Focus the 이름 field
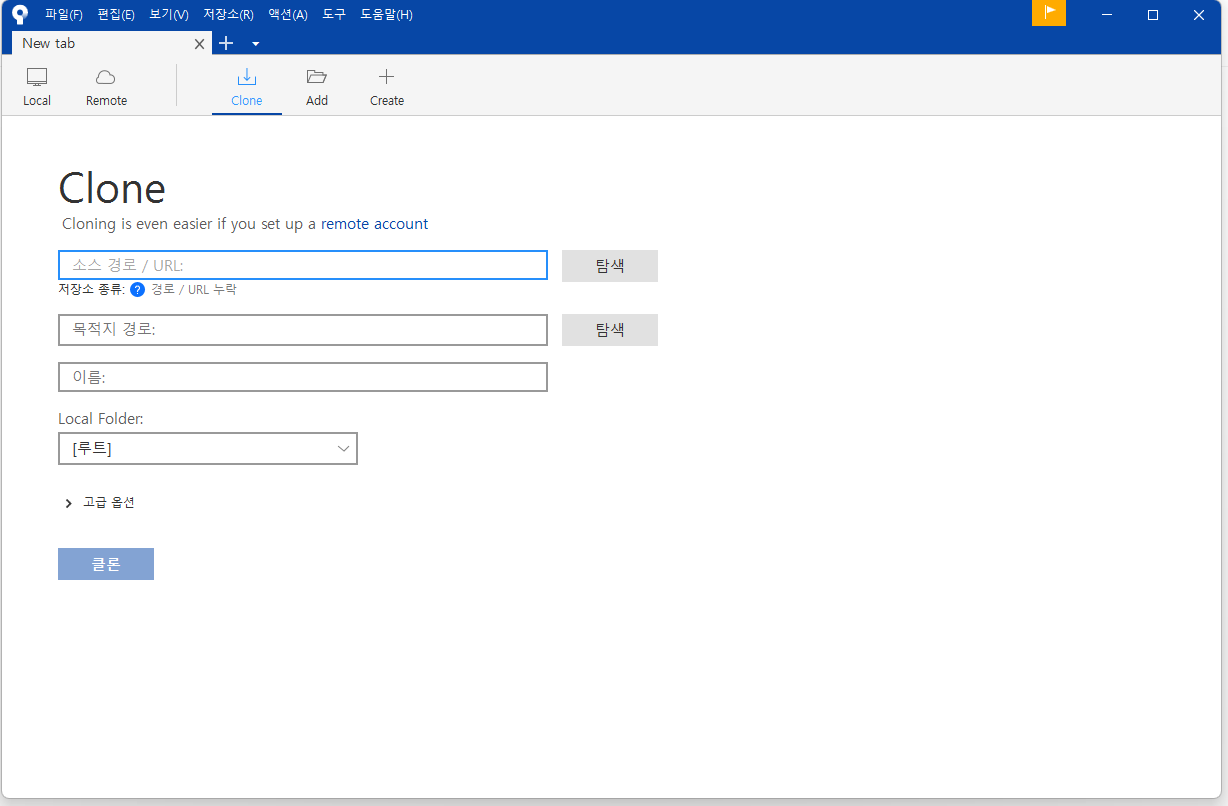1228x806 pixels. pyautogui.click(x=303, y=377)
